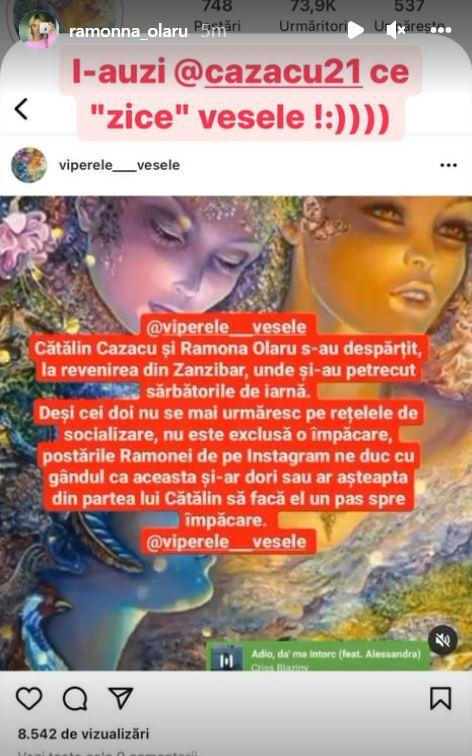View the 8.542 de vizualizări count
This screenshot has width=472, height=756.
[83, 734]
